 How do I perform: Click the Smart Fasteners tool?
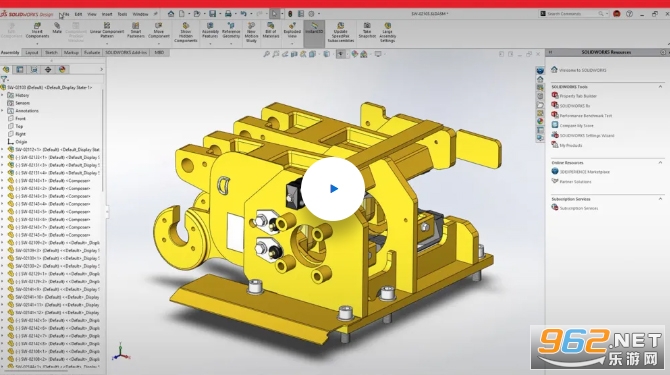click(135, 30)
